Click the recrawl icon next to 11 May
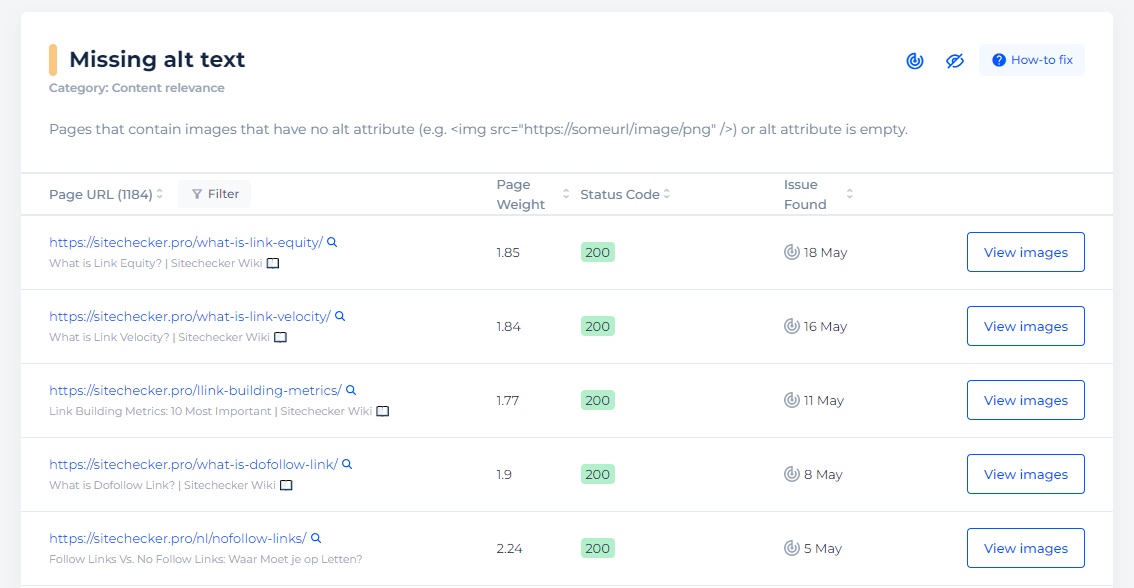1134x588 pixels. click(x=792, y=400)
